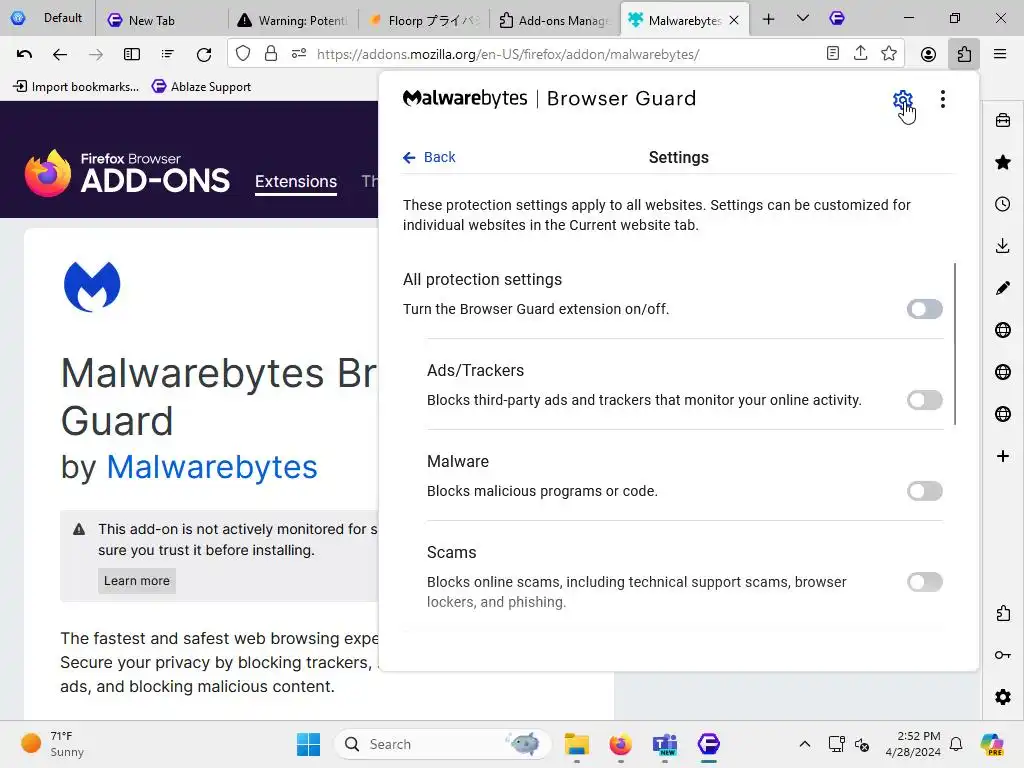Screen dimensions: 1024x768
Task: Click tracking protection shield icon
Action: click(243, 54)
